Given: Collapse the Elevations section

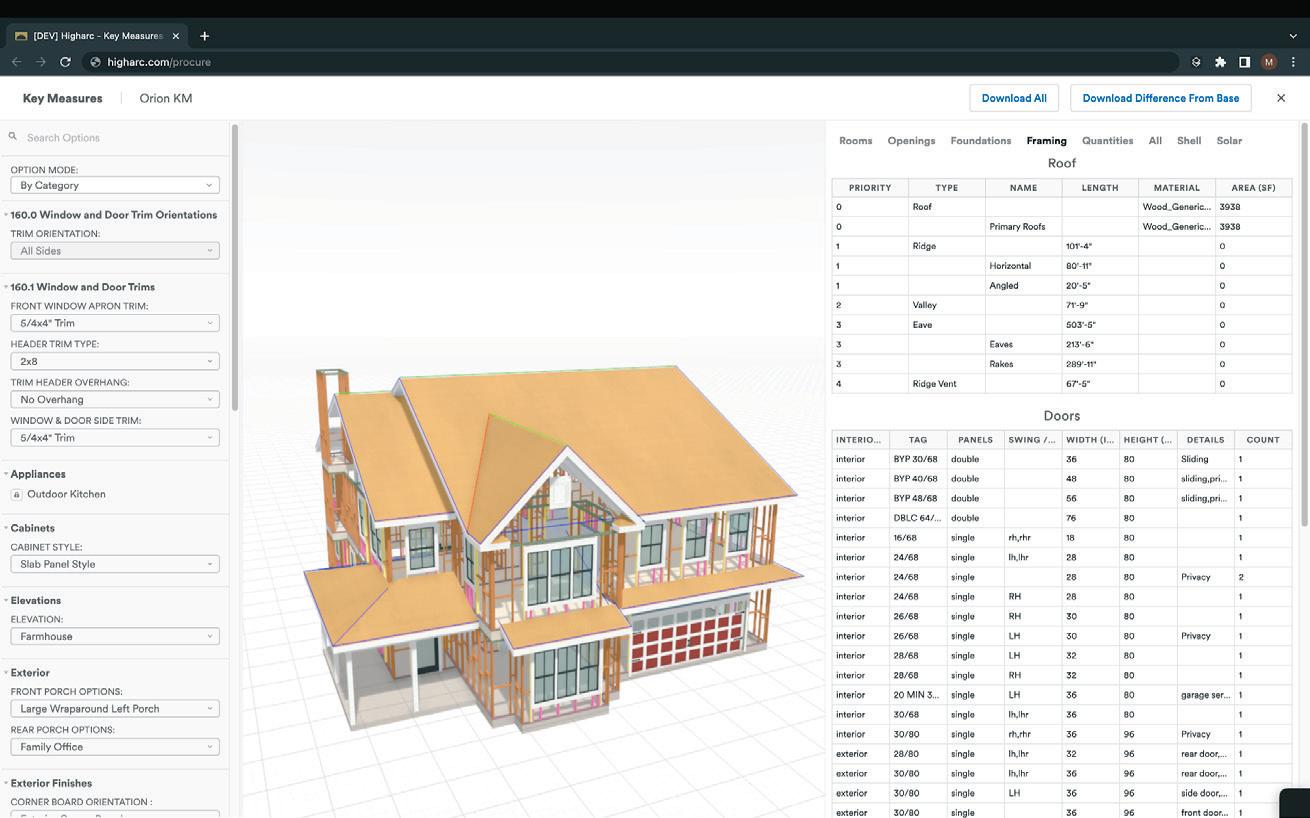Looking at the screenshot, I should (x=6, y=600).
